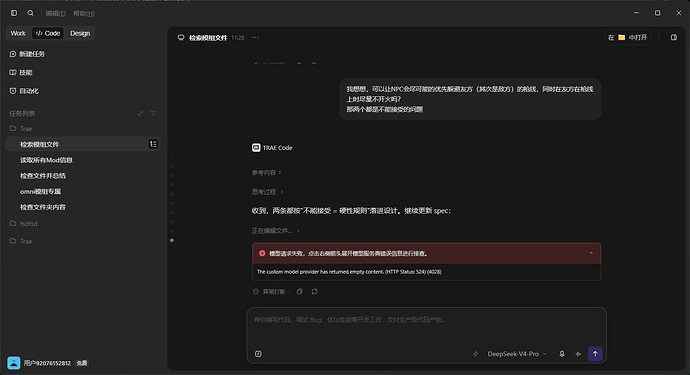Click the highlighted timeline dot at bottom
Screen dimensions: 690x375
click(x=172, y=240)
